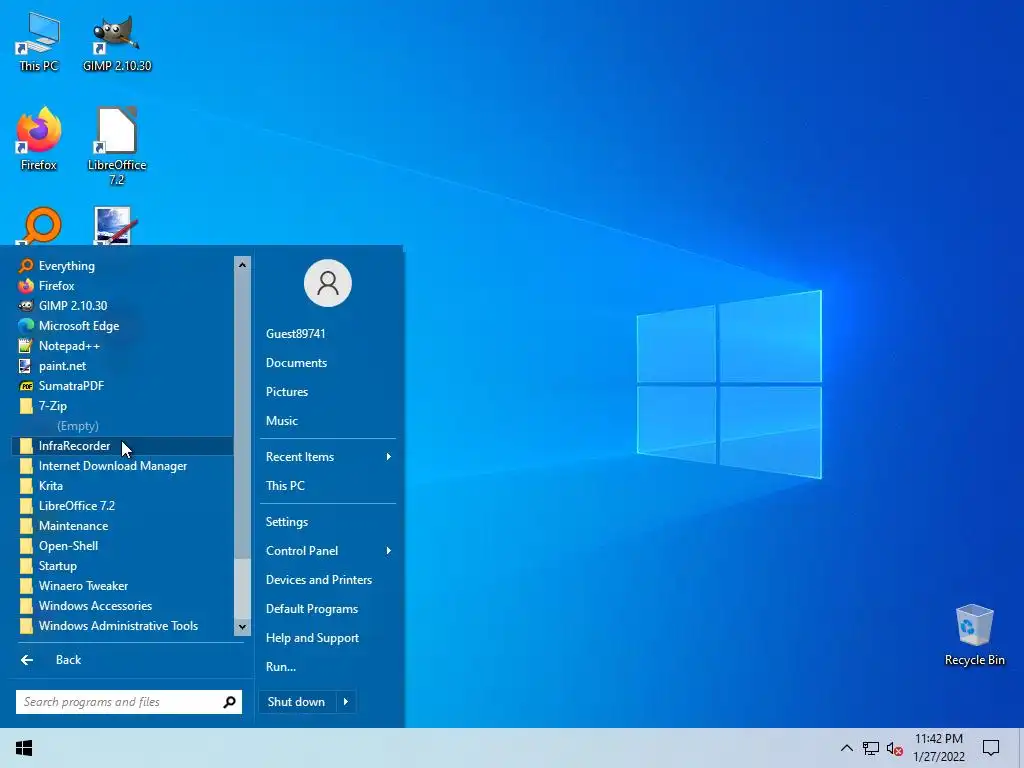Click the Open-Shell folder icon

(26, 546)
